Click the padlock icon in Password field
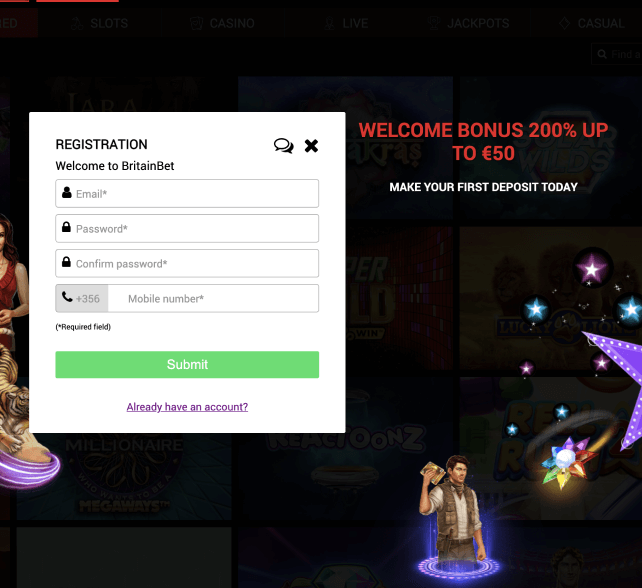 tap(66, 227)
